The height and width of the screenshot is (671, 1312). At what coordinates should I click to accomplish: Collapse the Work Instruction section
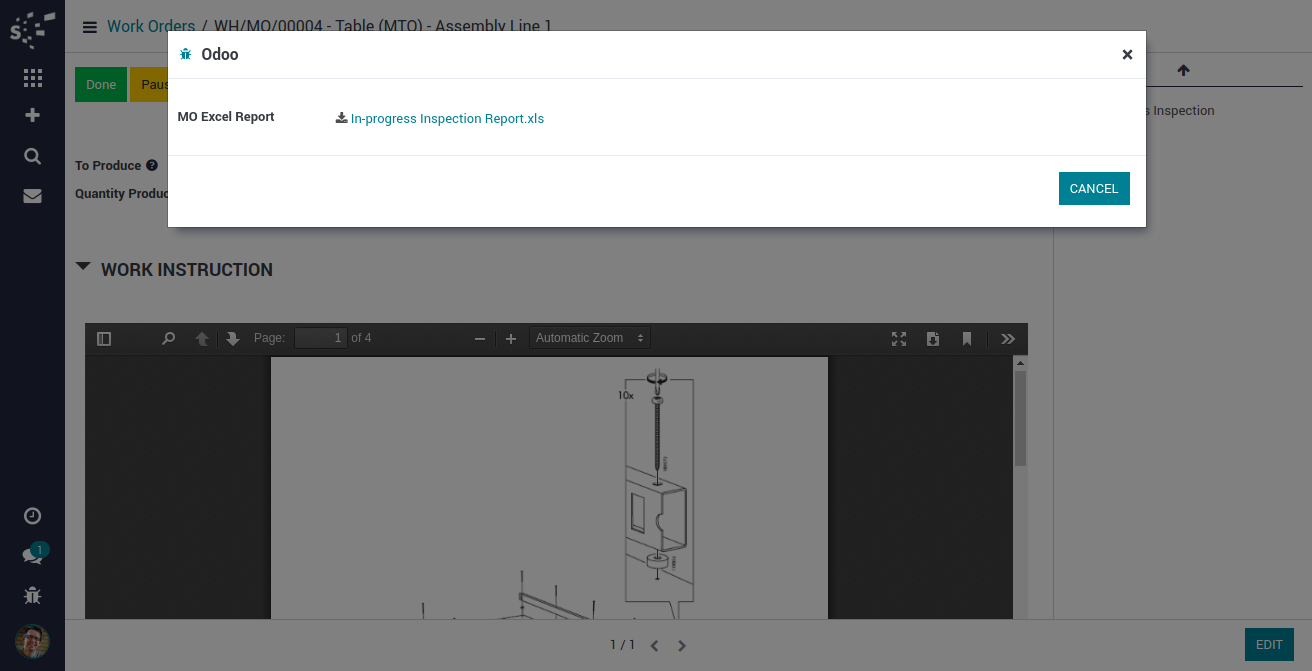coord(83,268)
